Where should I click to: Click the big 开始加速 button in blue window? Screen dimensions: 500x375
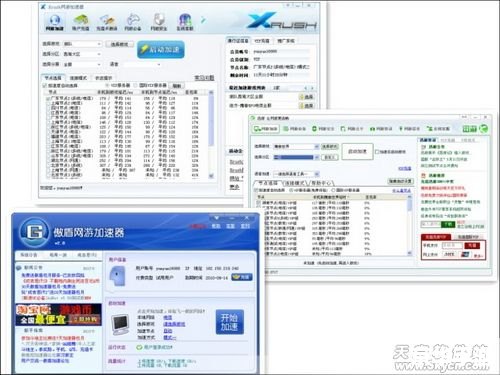(230, 322)
